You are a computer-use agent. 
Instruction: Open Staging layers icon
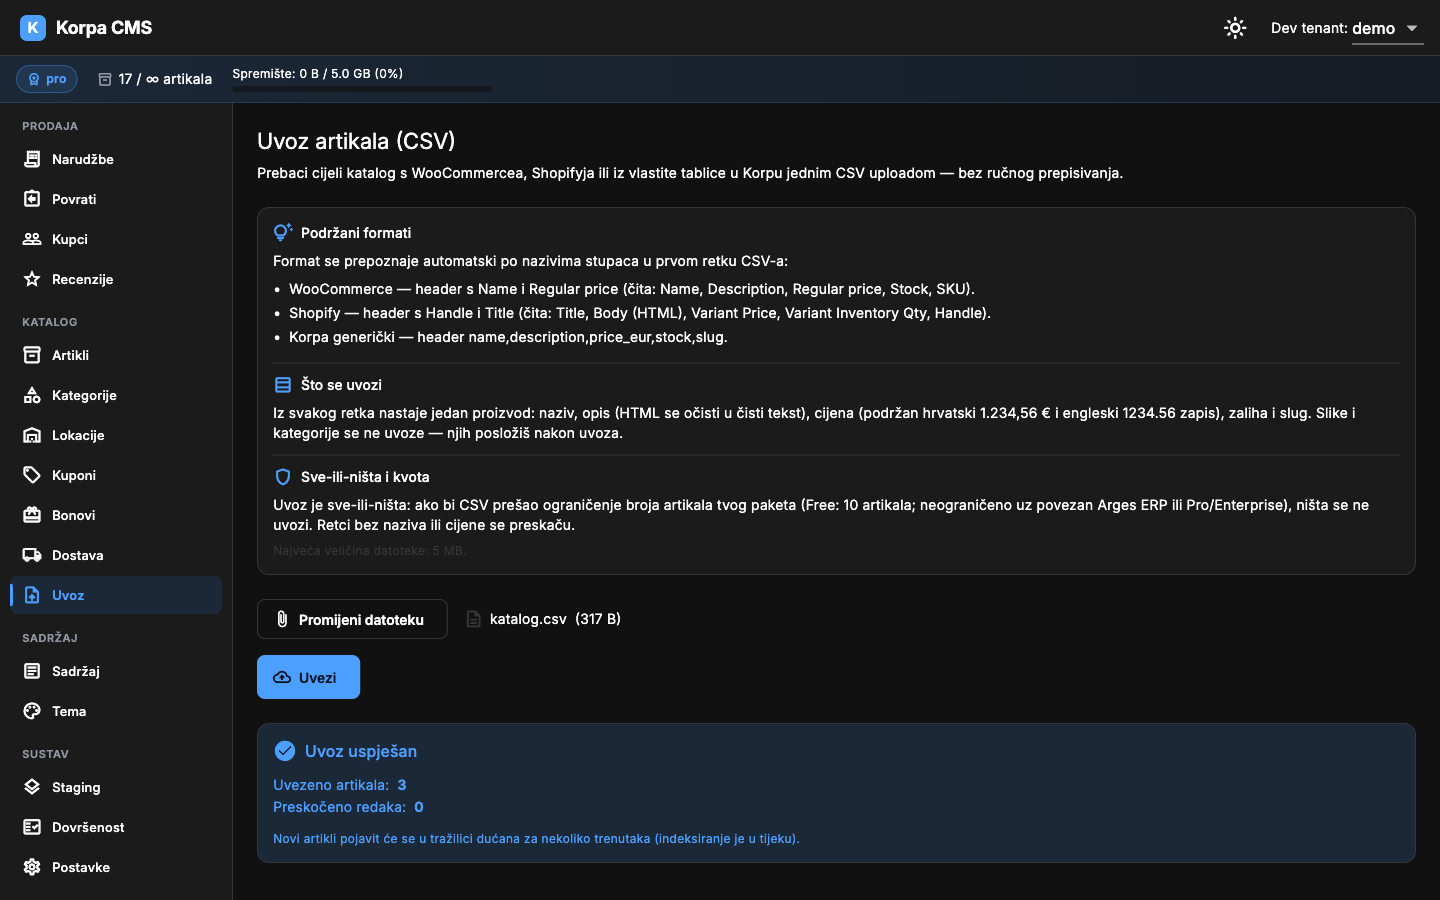click(32, 787)
